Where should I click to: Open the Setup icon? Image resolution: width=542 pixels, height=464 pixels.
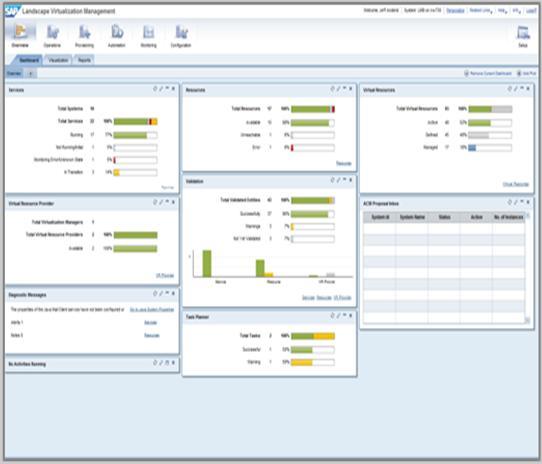[x=523, y=33]
